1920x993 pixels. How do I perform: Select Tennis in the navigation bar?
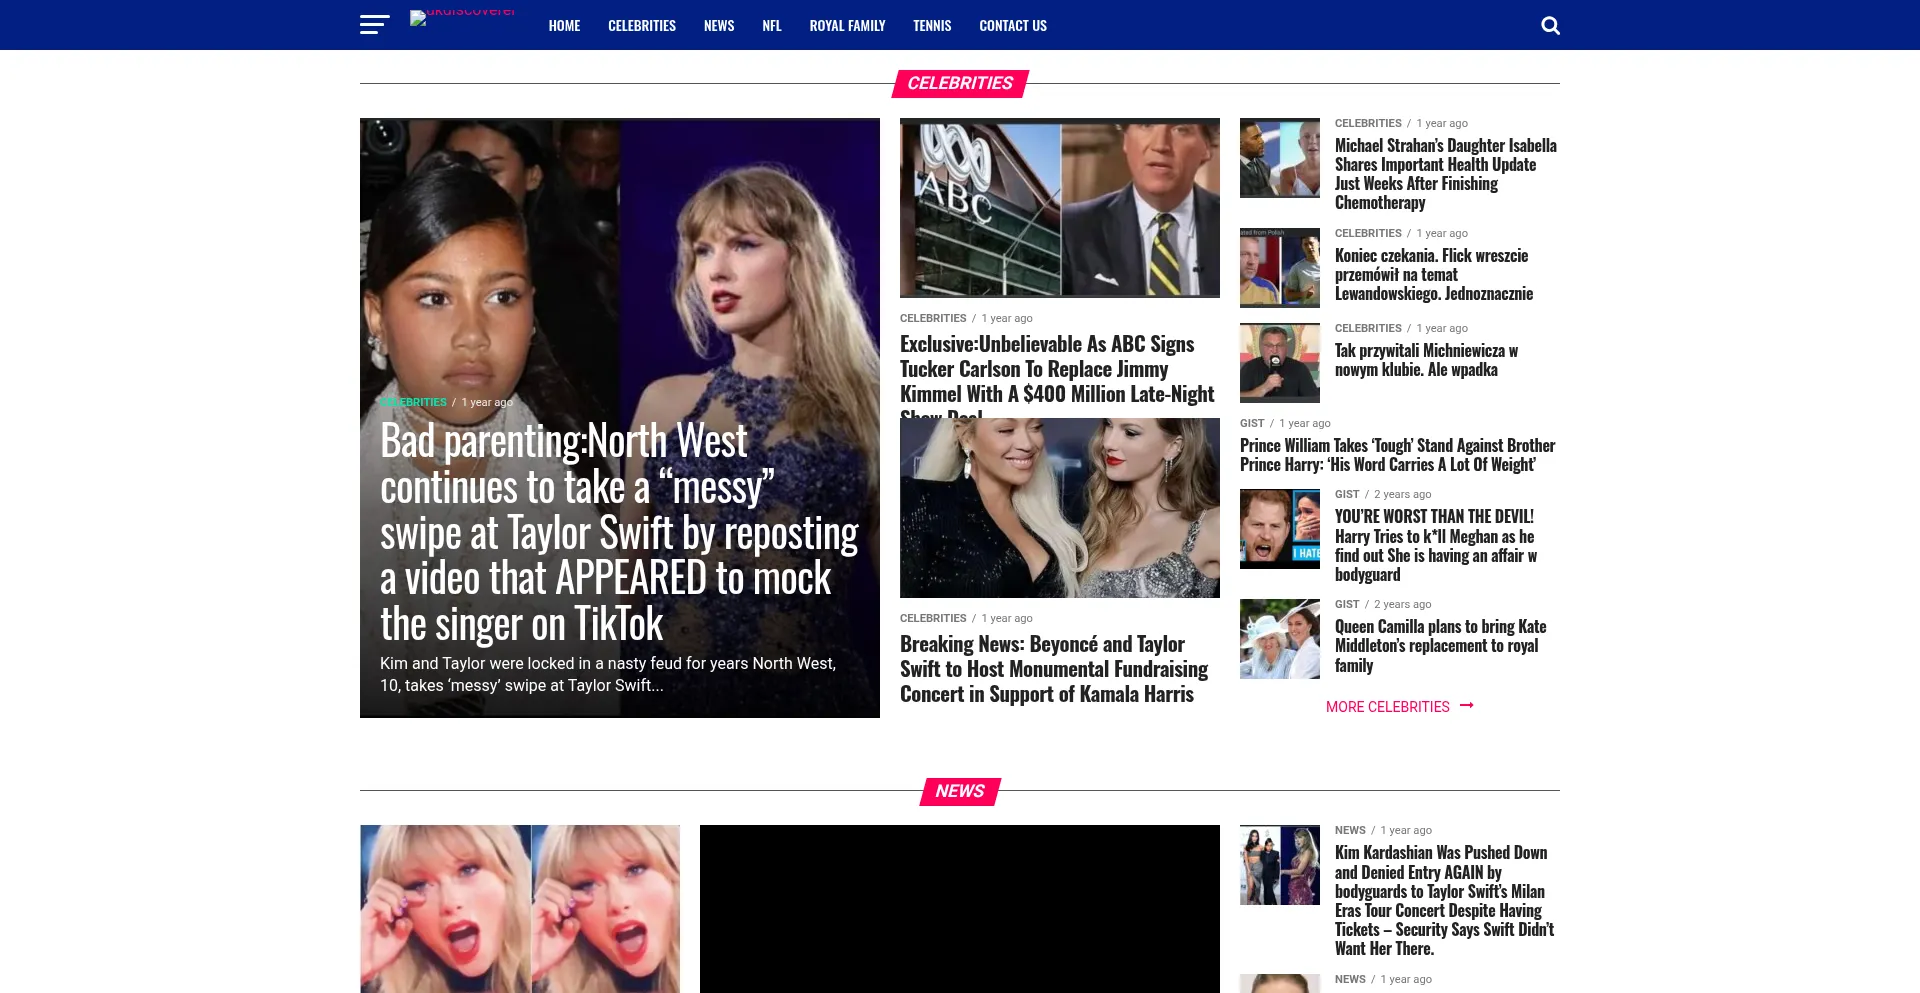(931, 26)
